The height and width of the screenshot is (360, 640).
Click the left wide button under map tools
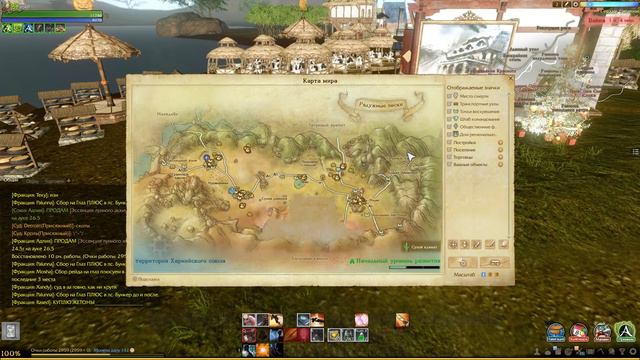pyautogui.click(x=462, y=262)
